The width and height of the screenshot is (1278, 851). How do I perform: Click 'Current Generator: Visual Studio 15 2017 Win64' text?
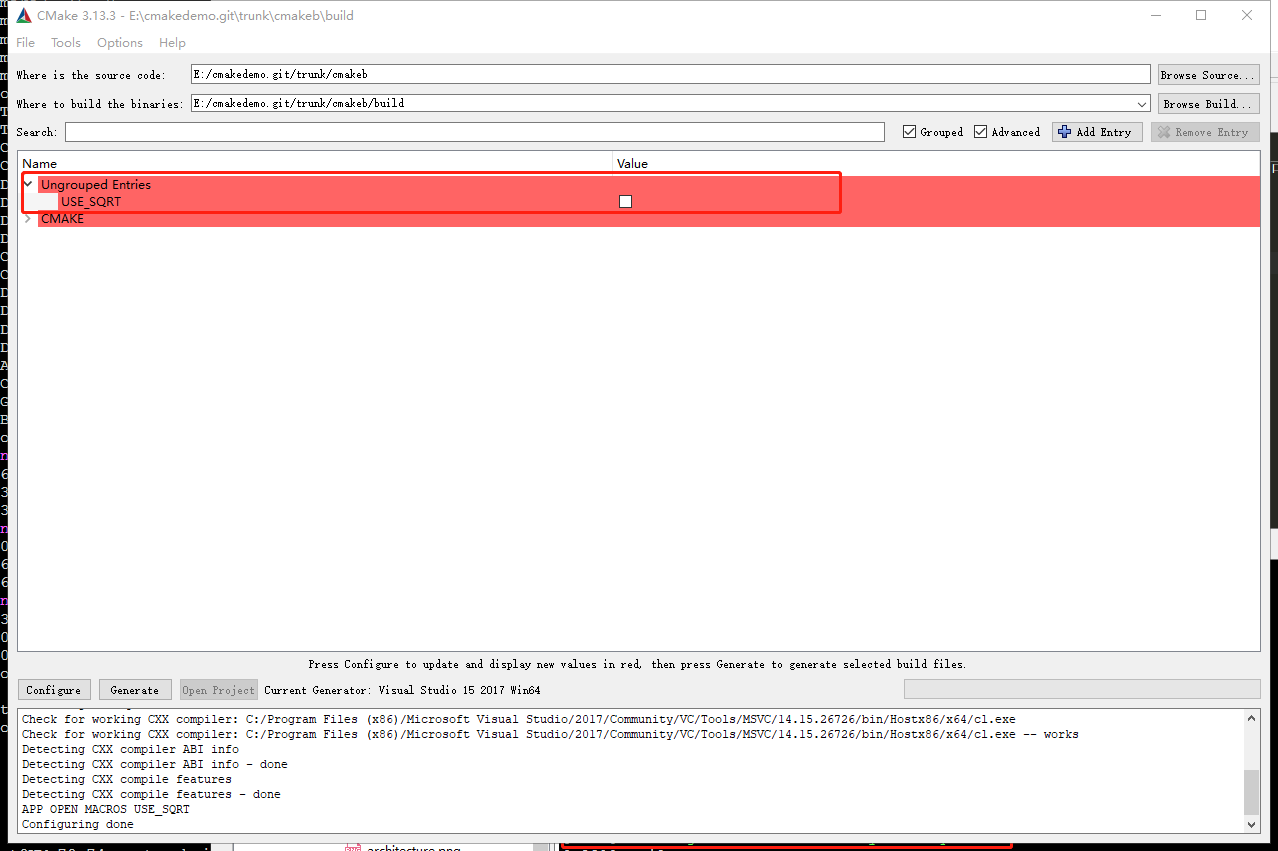403,690
